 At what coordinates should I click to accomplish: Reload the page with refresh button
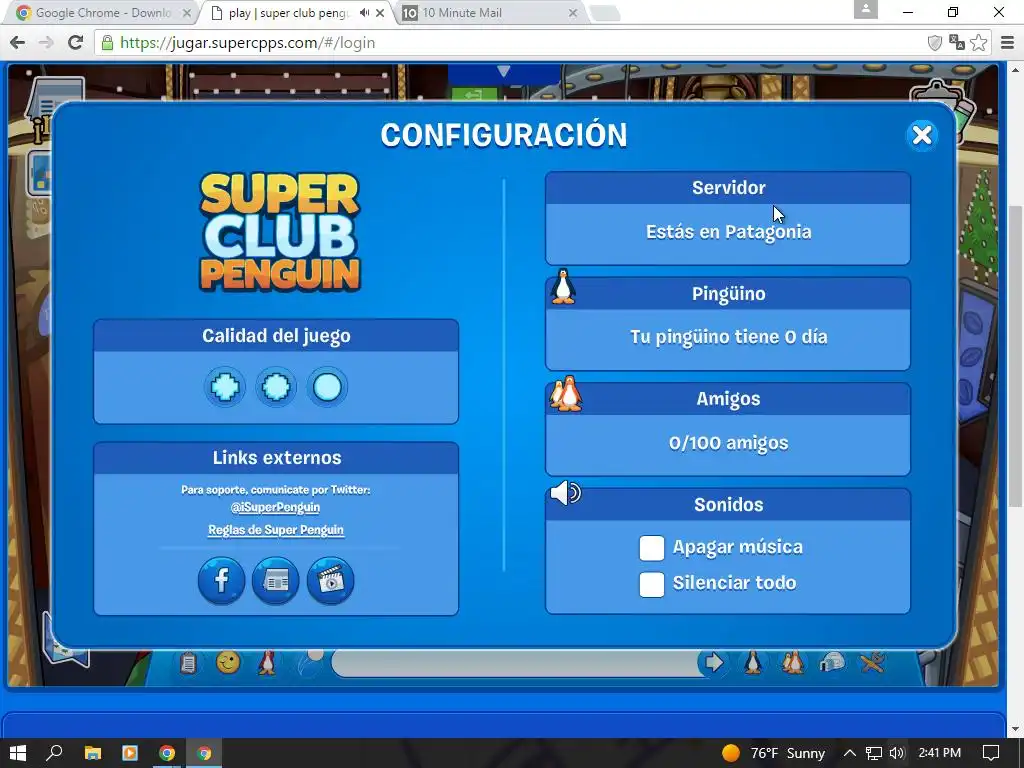[x=76, y=43]
